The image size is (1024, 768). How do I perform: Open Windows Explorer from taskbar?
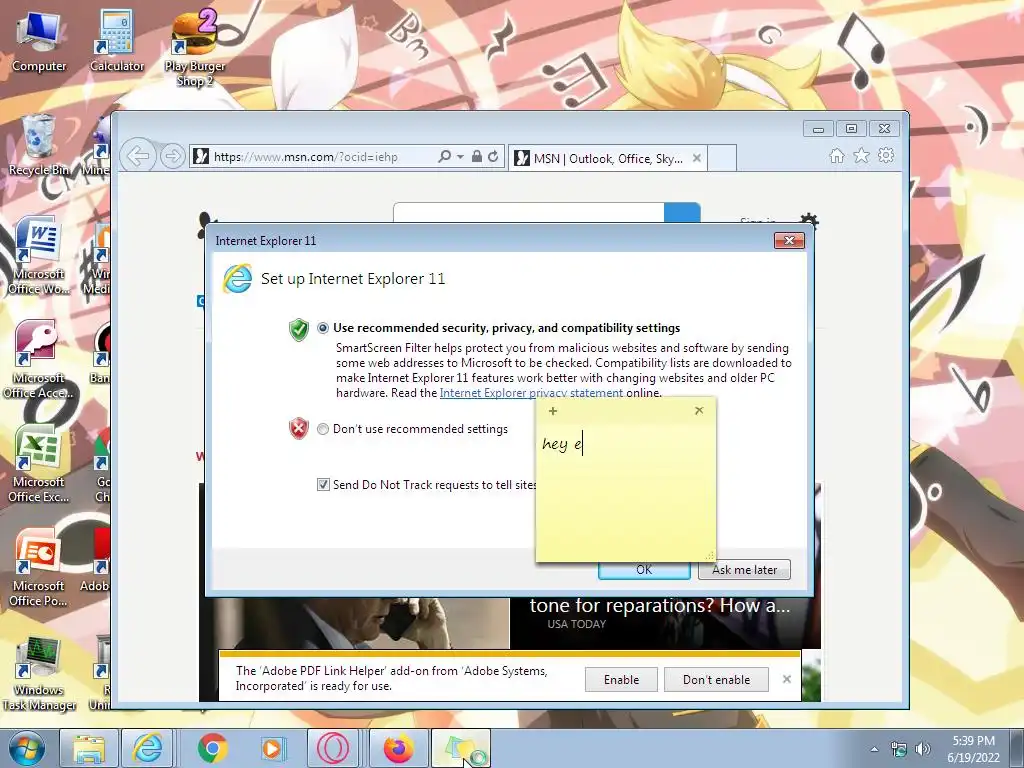[89, 748]
